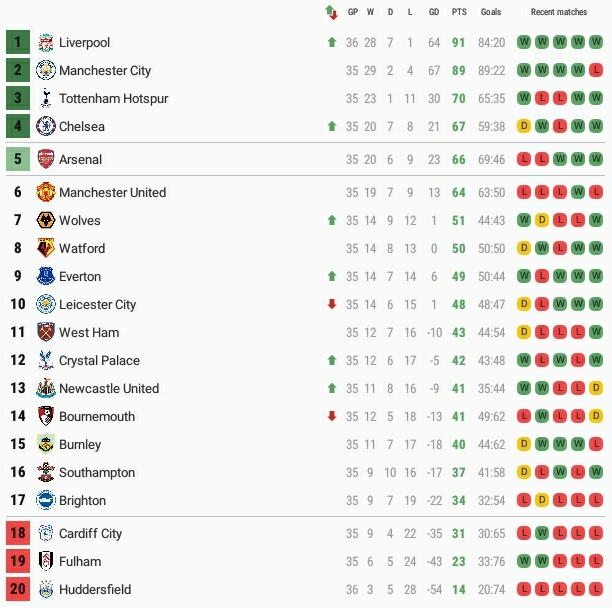
Task: Click the Liverpool club crest
Action: click(45, 42)
